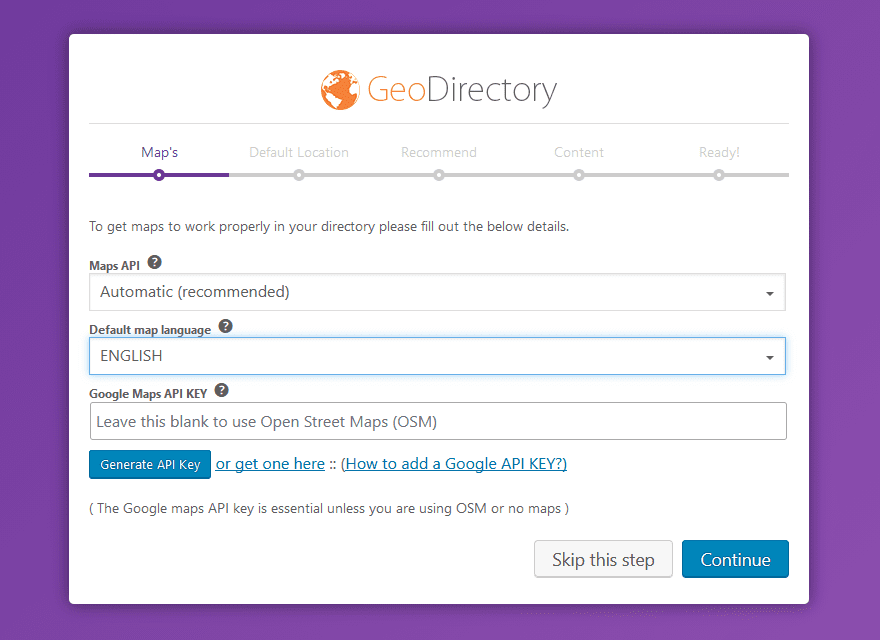880x640 pixels.
Task: Click the Google Maps API KEY input field
Action: [x=438, y=421]
